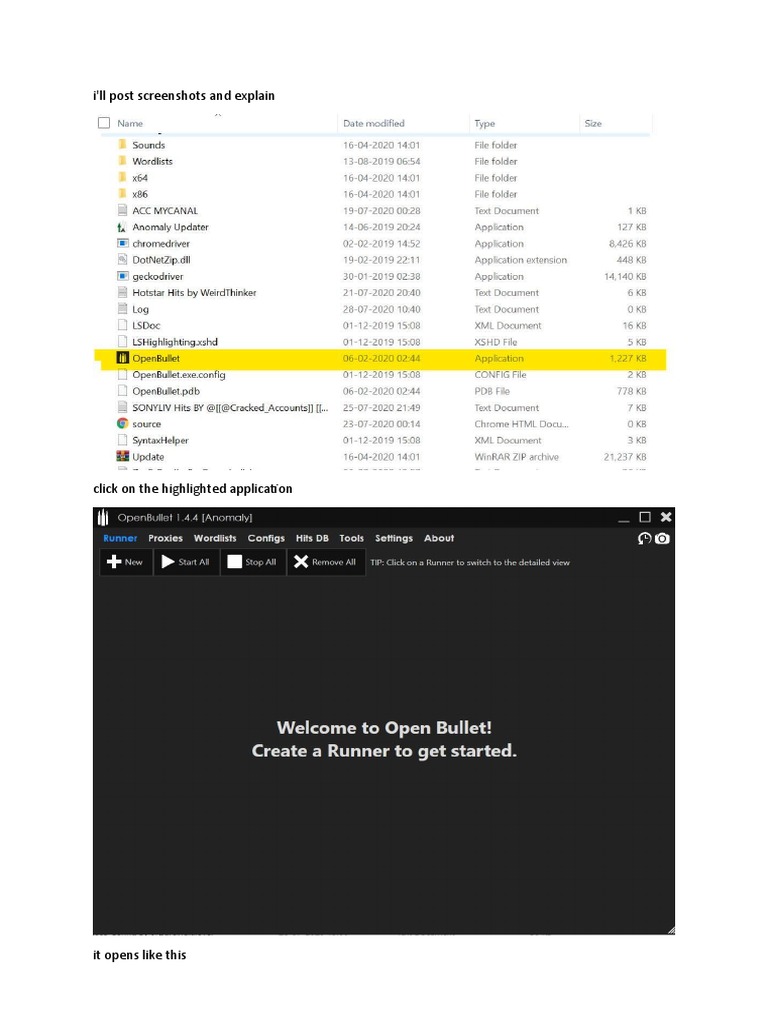The width and height of the screenshot is (768, 1024).
Task: Click the LSDoc XML file icon
Action: [x=122, y=325]
